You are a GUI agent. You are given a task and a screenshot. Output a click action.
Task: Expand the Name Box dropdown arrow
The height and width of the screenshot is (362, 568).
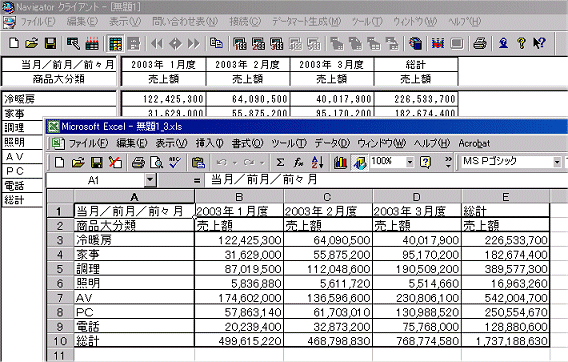[150, 180]
